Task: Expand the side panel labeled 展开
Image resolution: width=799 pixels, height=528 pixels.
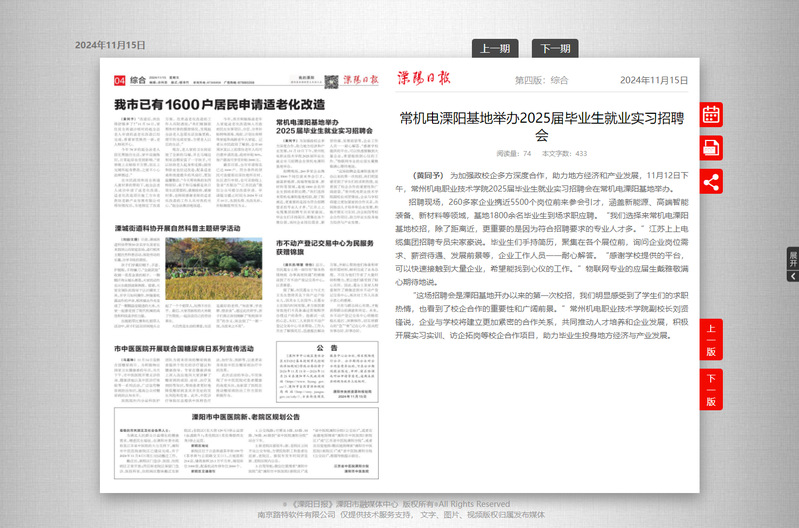Action: [x=793, y=264]
